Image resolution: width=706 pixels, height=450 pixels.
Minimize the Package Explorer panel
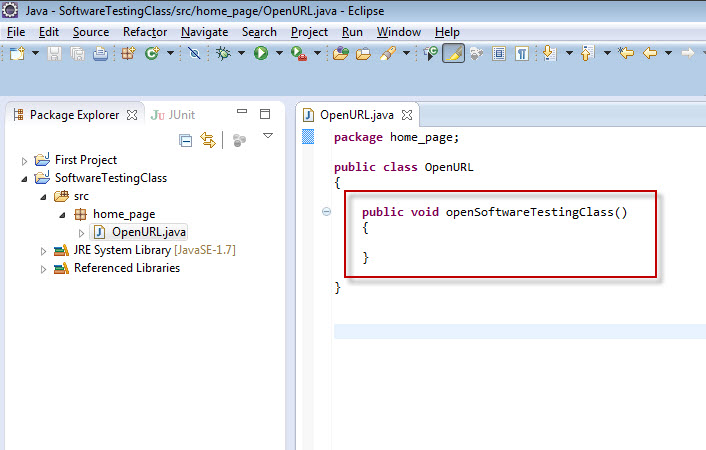(242, 111)
